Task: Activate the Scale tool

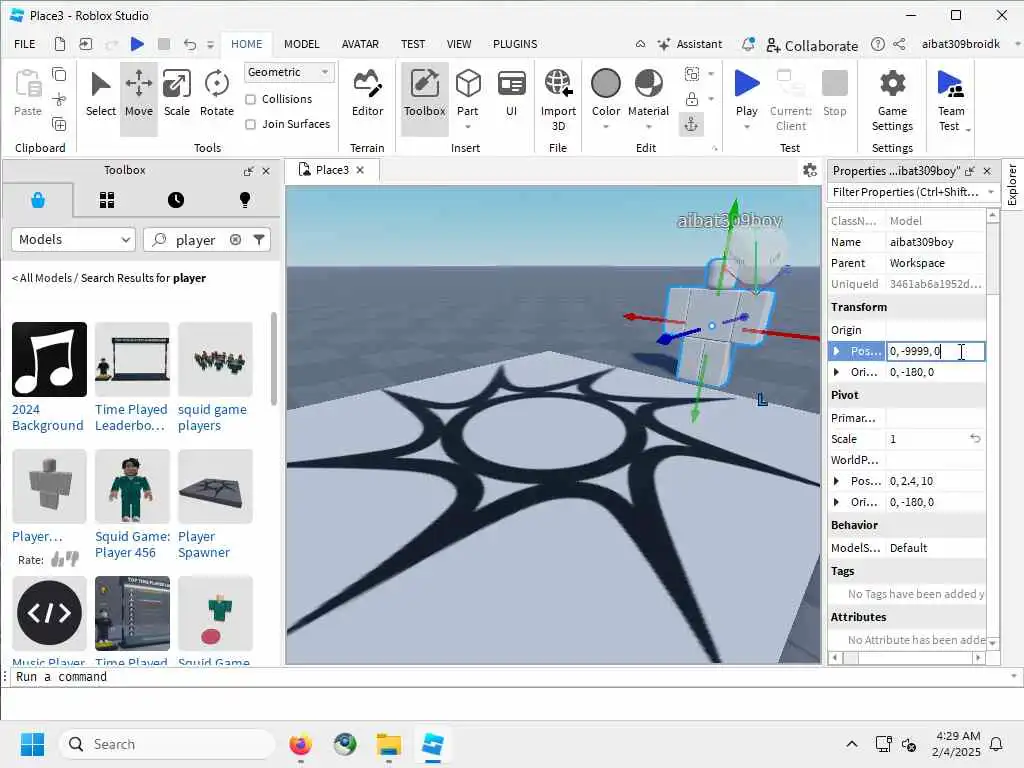Action: tap(177, 95)
